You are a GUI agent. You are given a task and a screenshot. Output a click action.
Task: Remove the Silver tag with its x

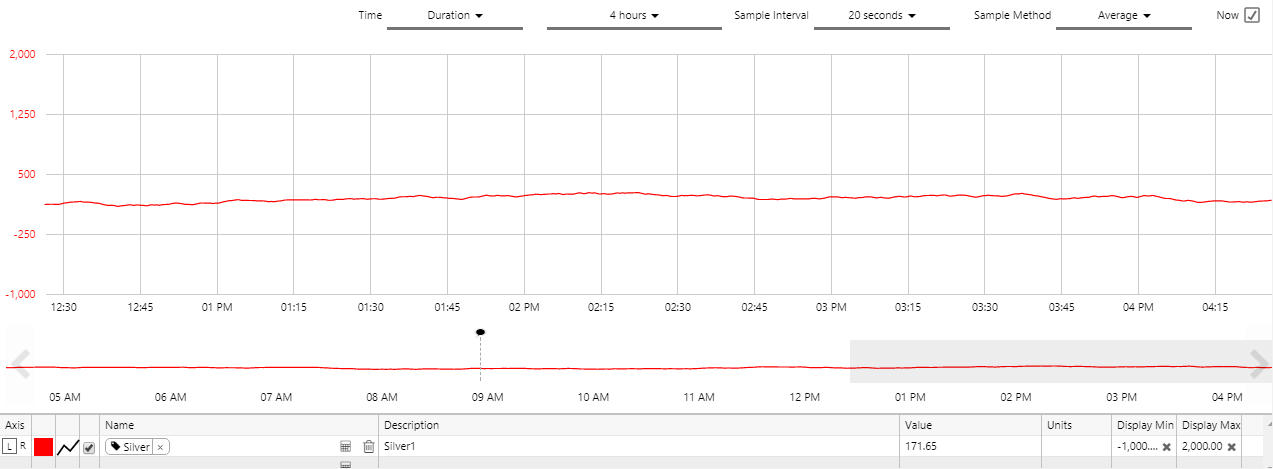[160, 447]
